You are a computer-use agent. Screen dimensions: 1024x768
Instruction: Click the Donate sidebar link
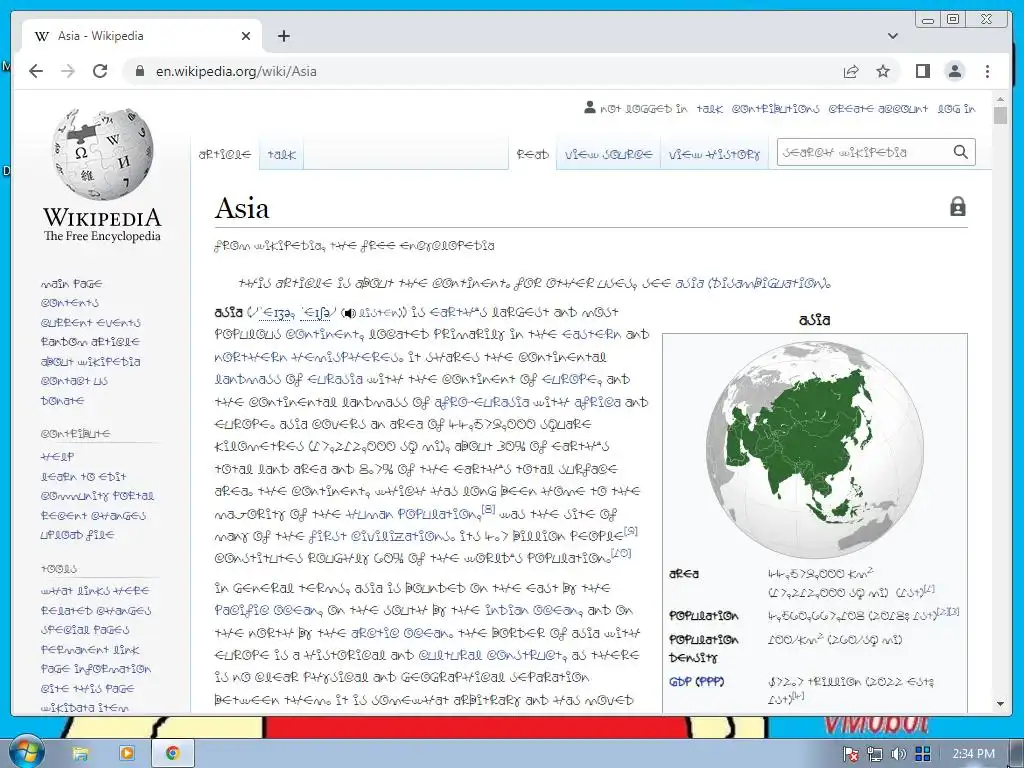(x=62, y=400)
